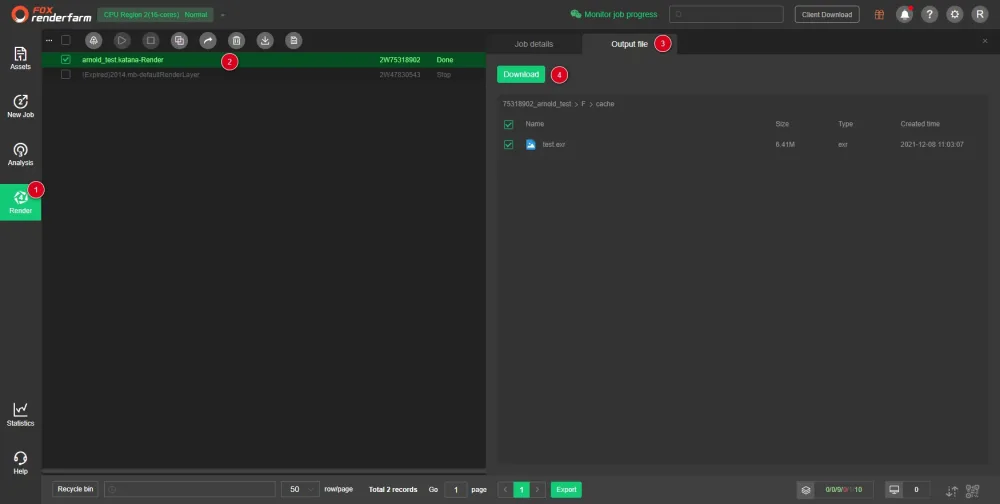Check the expired 2014.mb-defaultRenderLayer job checkbox
The height and width of the screenshot is (504, 1000).
pyautogui.click(x=66, y=75)
